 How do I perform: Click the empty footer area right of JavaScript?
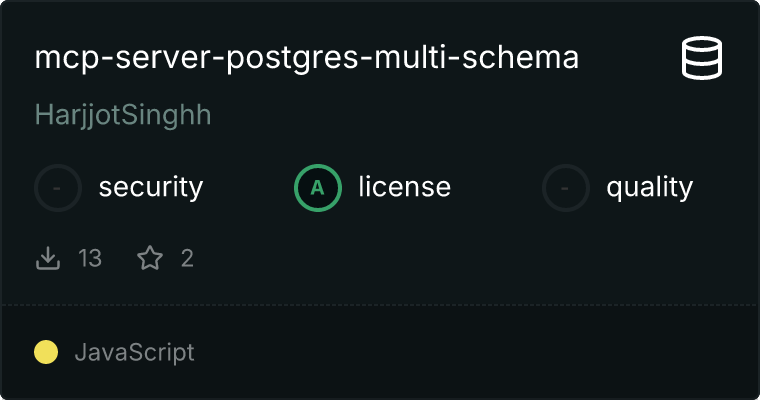point(480,352)
